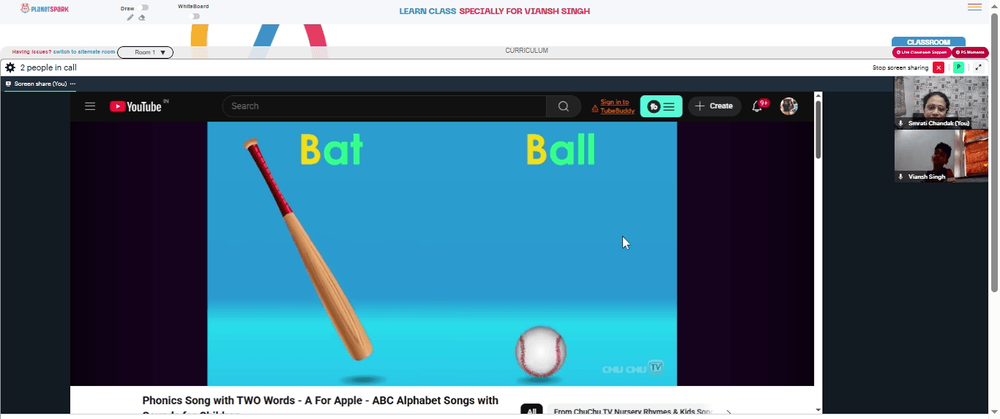Click the scroll-up arrow of page scrollbar
This screenshot has height=419, width=1000.
click(994, 4)
